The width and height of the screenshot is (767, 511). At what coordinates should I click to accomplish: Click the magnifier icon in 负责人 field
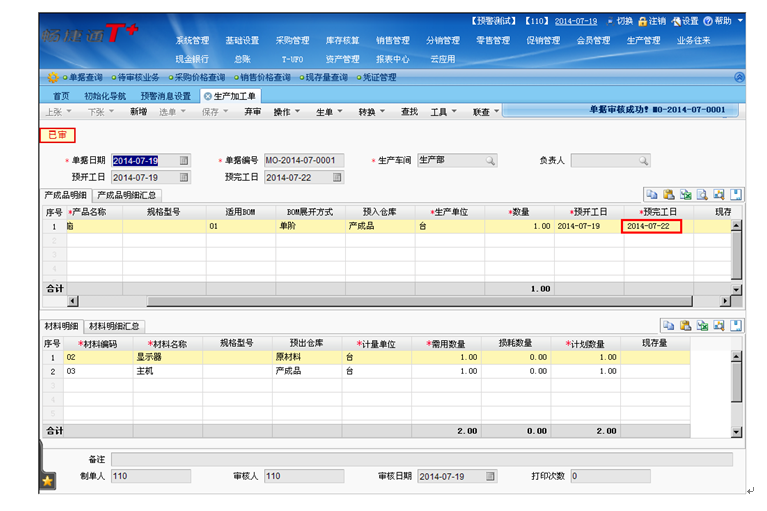[x=642, y=160]
